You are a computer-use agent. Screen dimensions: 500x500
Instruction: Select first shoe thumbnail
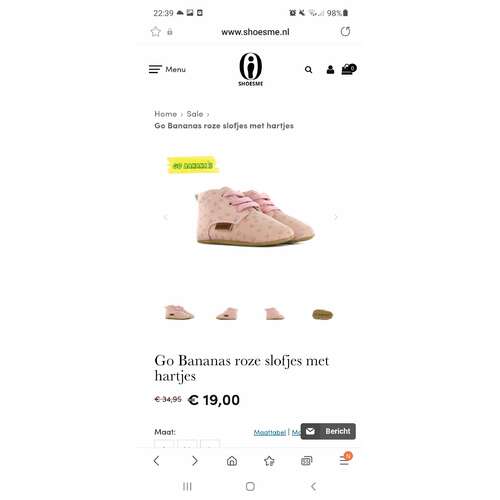point(179,313)
